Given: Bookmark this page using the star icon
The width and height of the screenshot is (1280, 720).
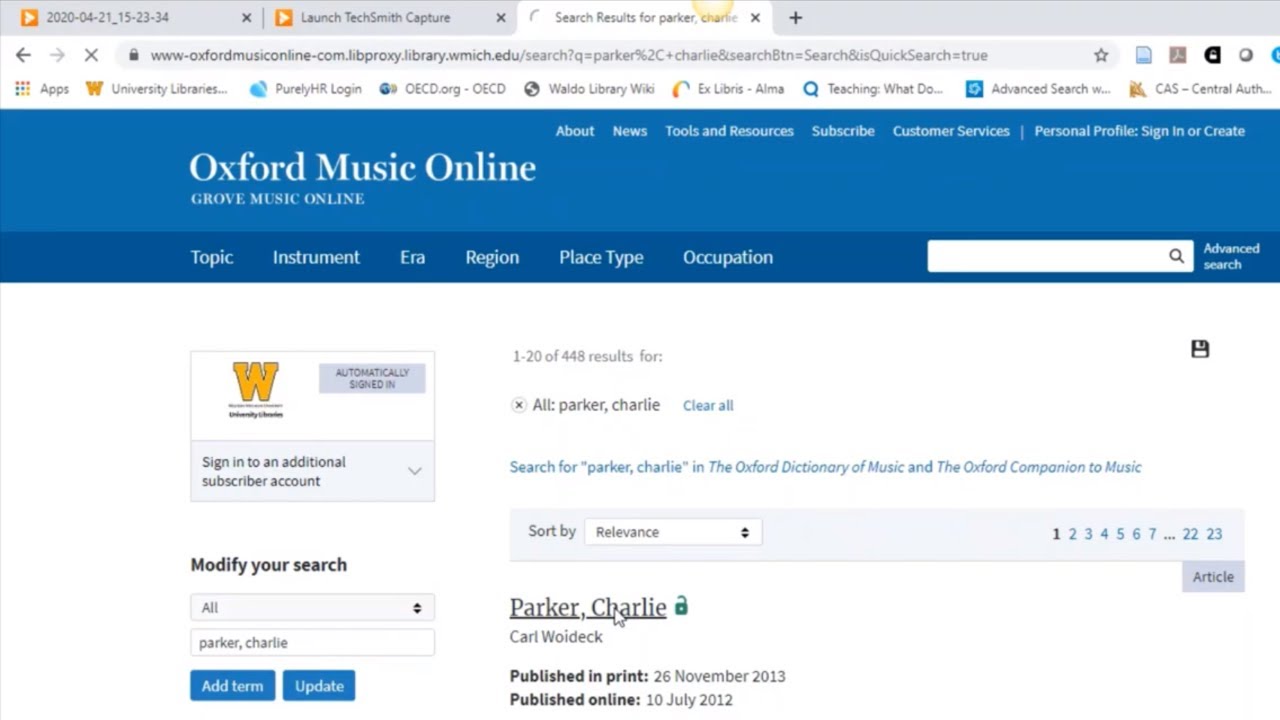Looking at the screenshot, I should point(1101,55).
